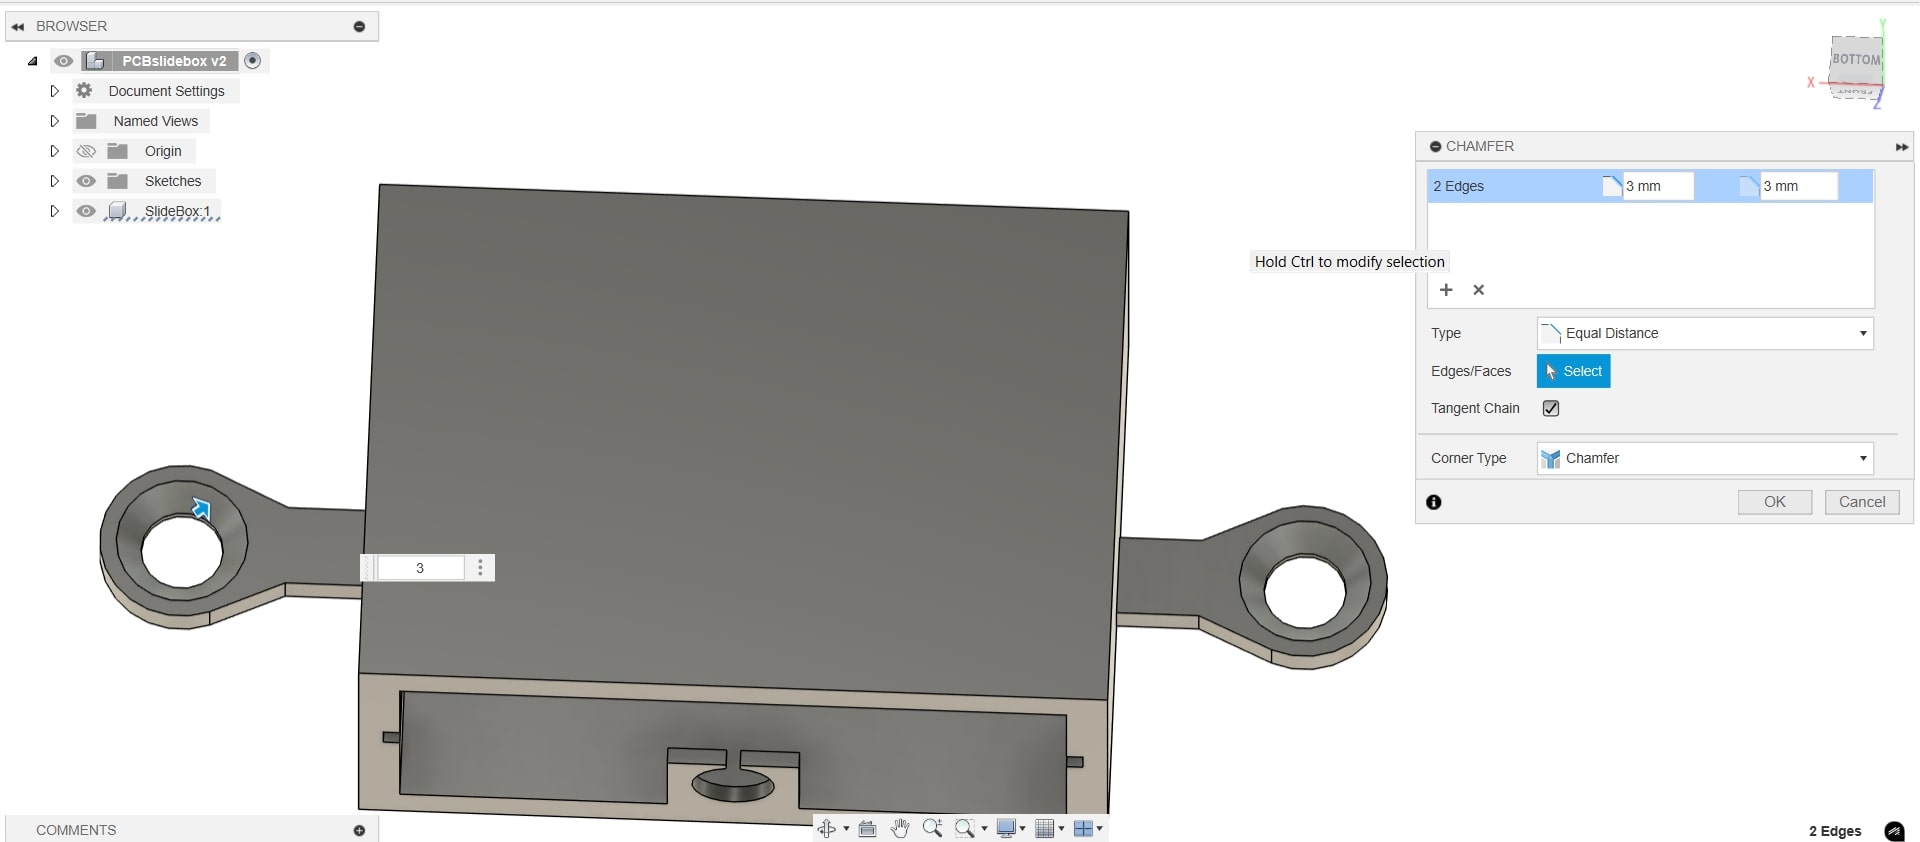This screenshot has height=842, width=1920.
Task: Toggle Origin folder visibility eye
Action: (86, 151)
